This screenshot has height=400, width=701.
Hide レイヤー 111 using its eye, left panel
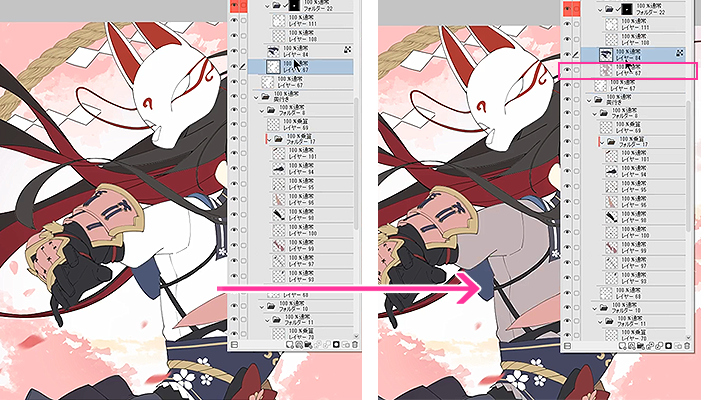point(234,20)
